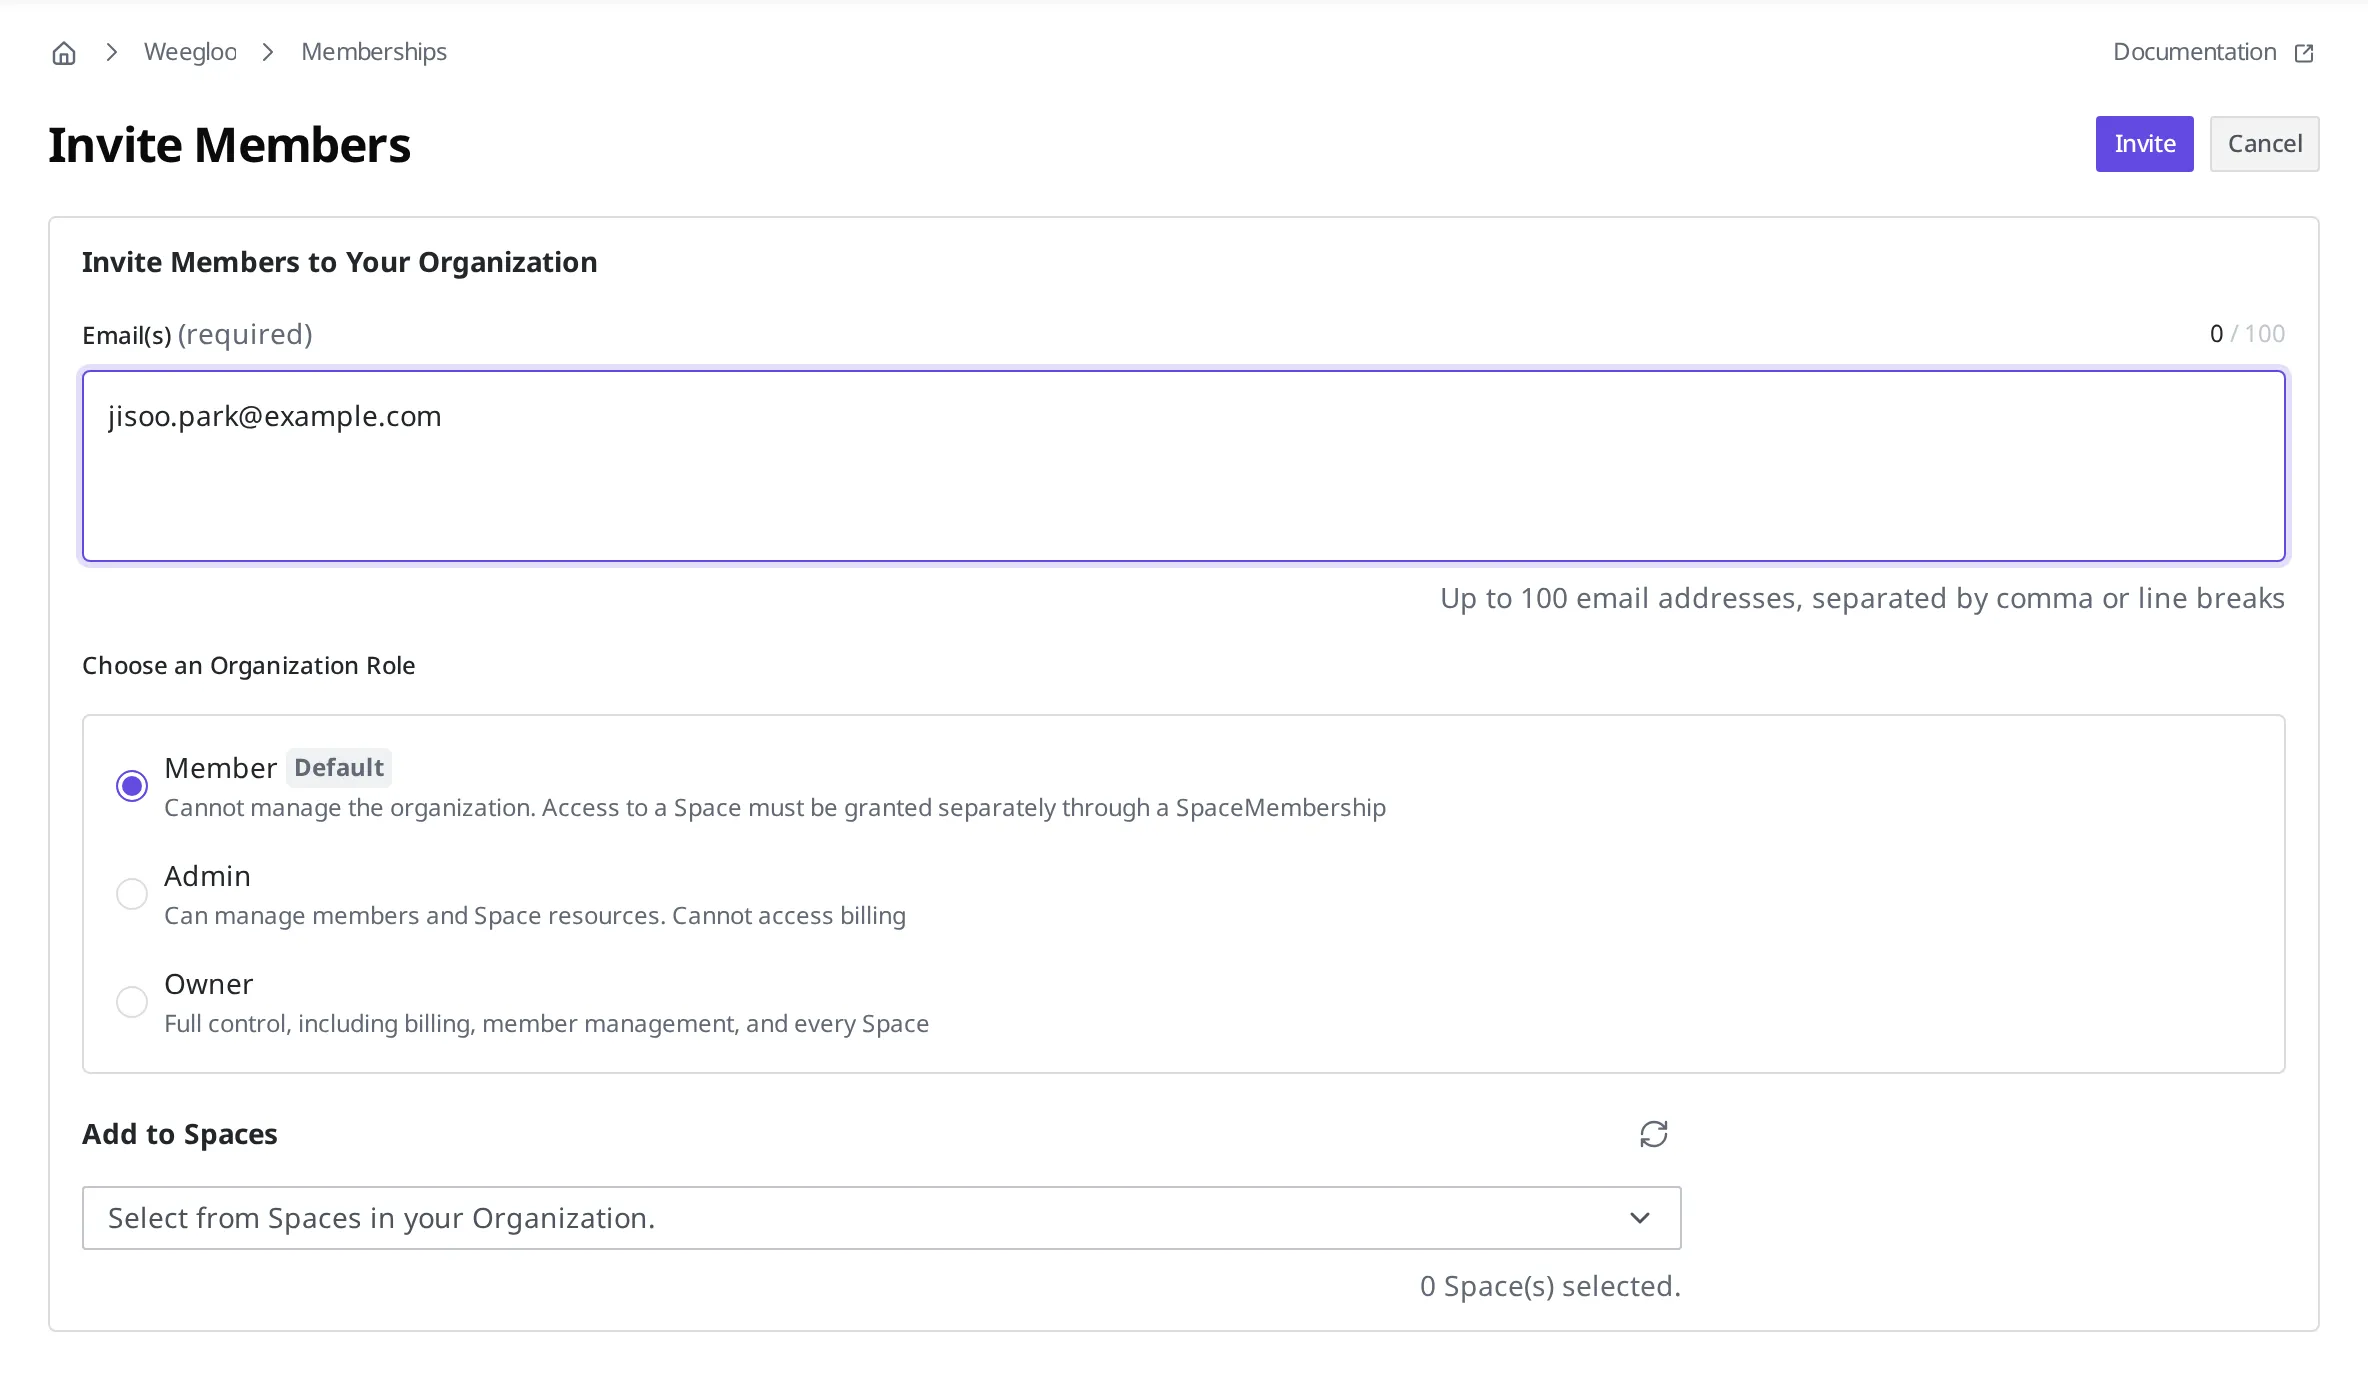Click 'Invite Members to Your Organization' heading
Viewport: 2368px width, 1400px height.
point(340,262)
